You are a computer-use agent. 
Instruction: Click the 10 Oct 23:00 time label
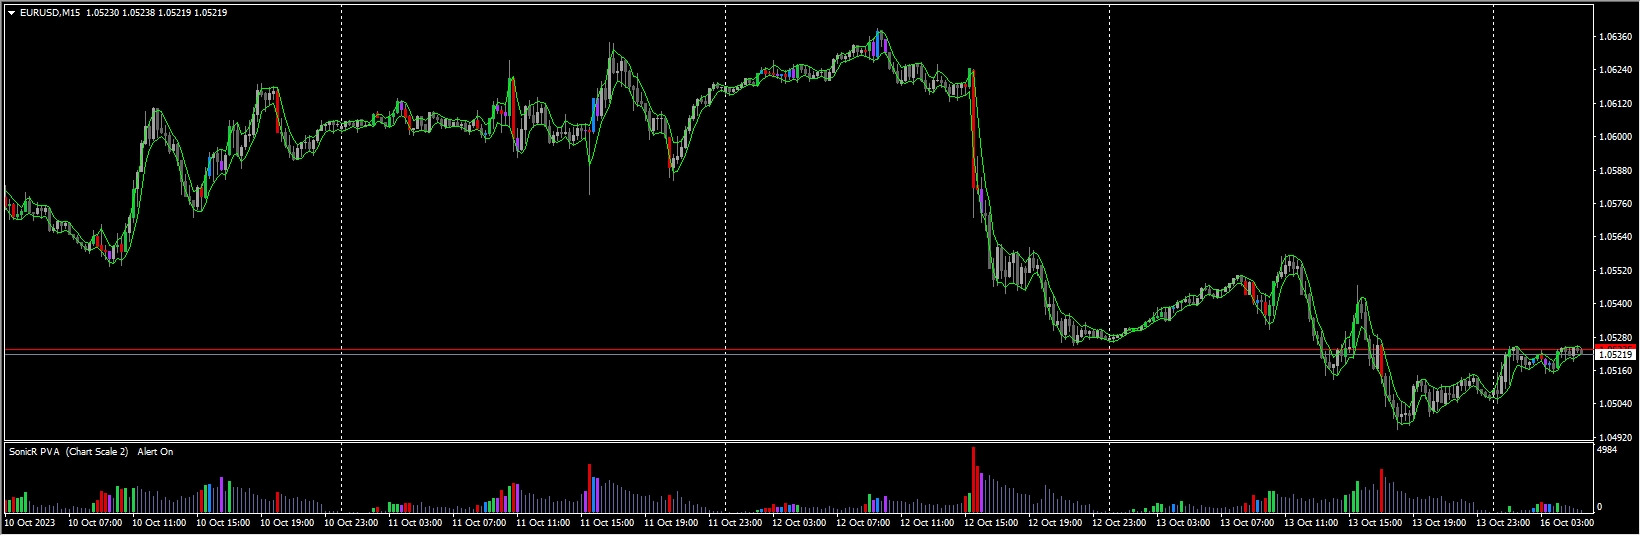(353, 522)
